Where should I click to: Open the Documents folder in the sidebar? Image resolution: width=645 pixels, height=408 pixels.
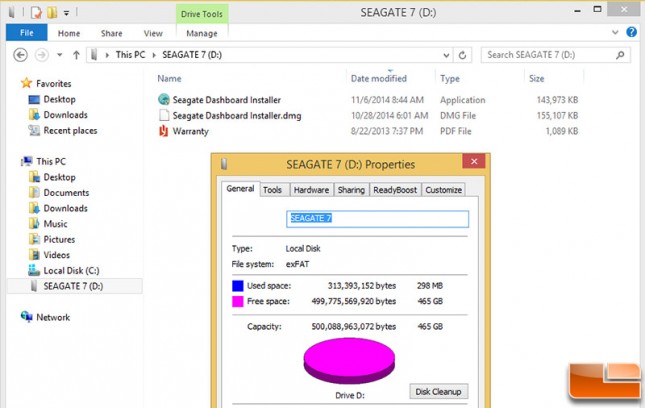[66, 192]
